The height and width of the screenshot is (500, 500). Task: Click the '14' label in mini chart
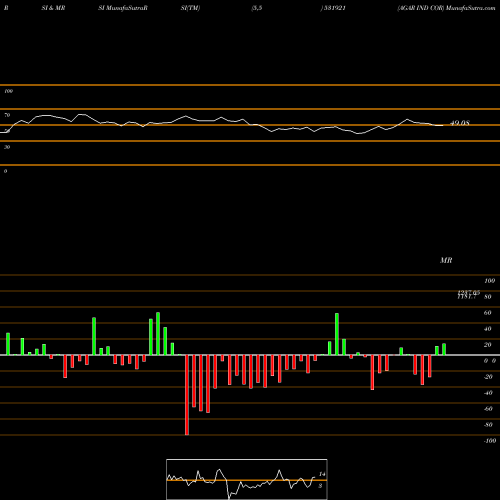point(322,474)
